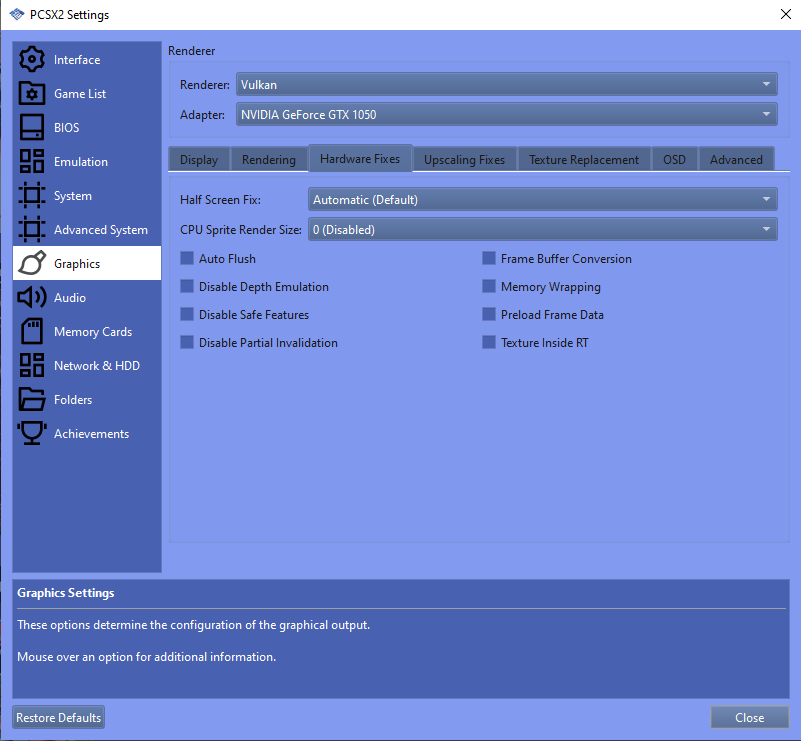Click the CPU Sprite Render Size label
Image resolution: width=801 pixels, height=741 pixels.
point(241,230)
